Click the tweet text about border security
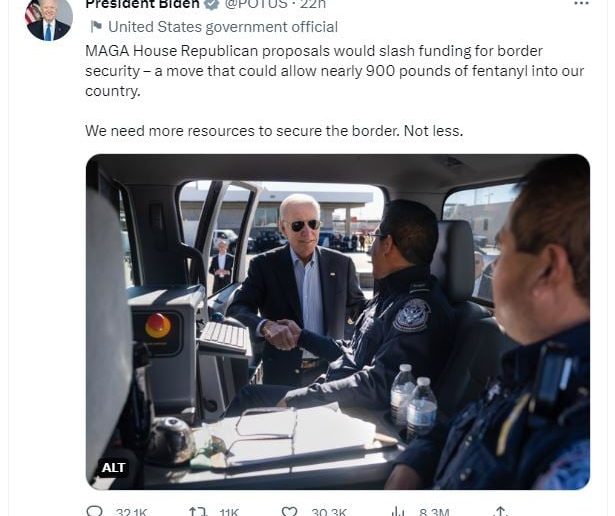 pos(335,91)
